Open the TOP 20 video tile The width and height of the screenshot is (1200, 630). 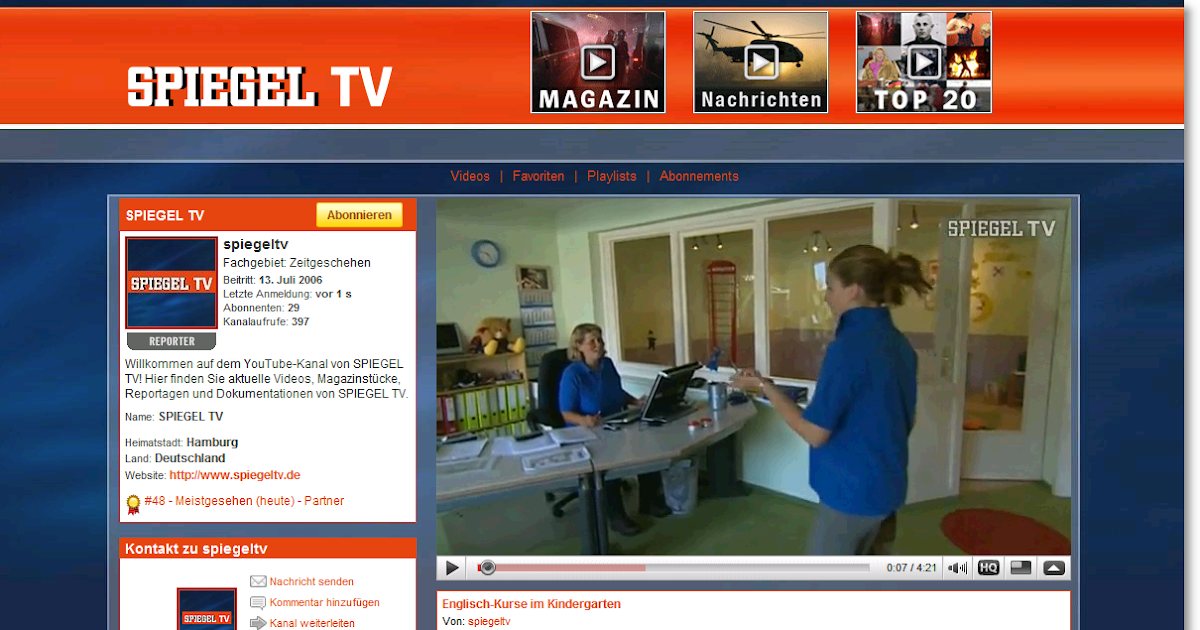tap(924, 62)
